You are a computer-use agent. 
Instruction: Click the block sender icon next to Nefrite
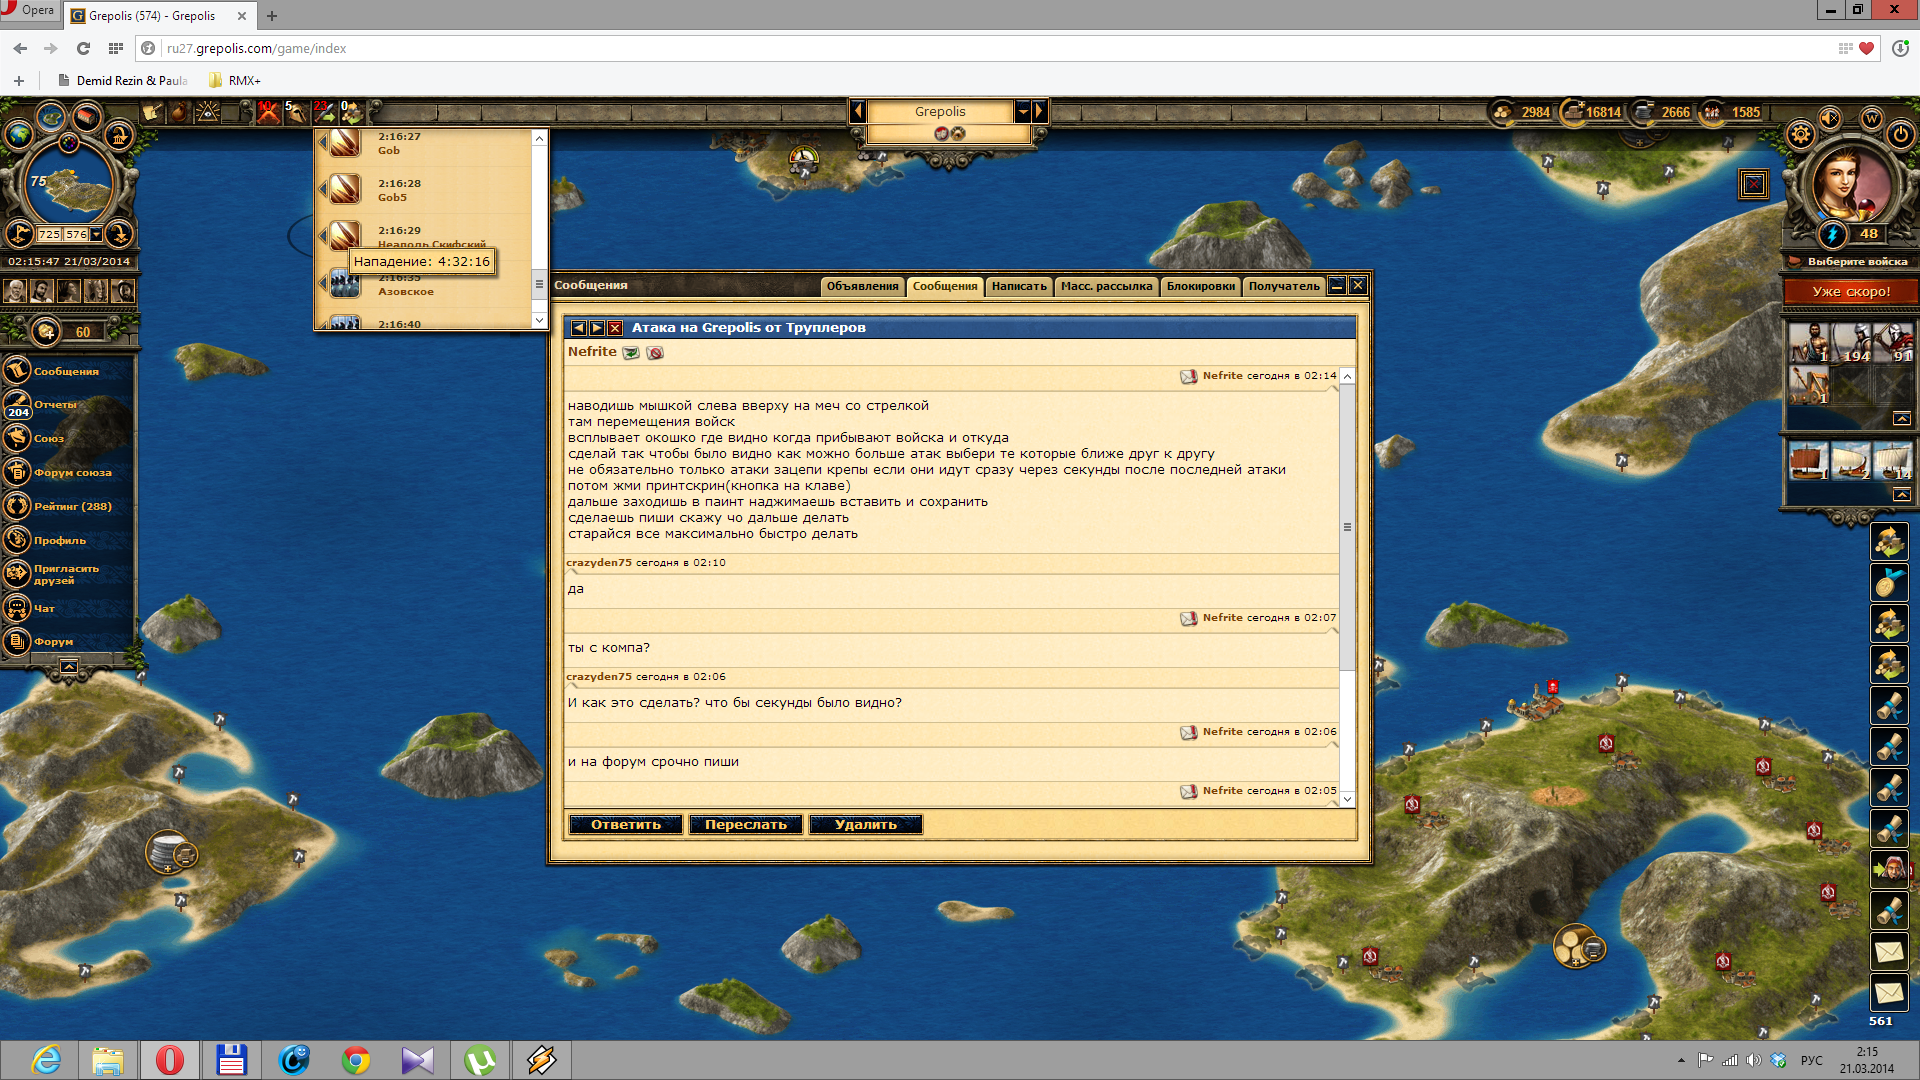click(655, 352)
